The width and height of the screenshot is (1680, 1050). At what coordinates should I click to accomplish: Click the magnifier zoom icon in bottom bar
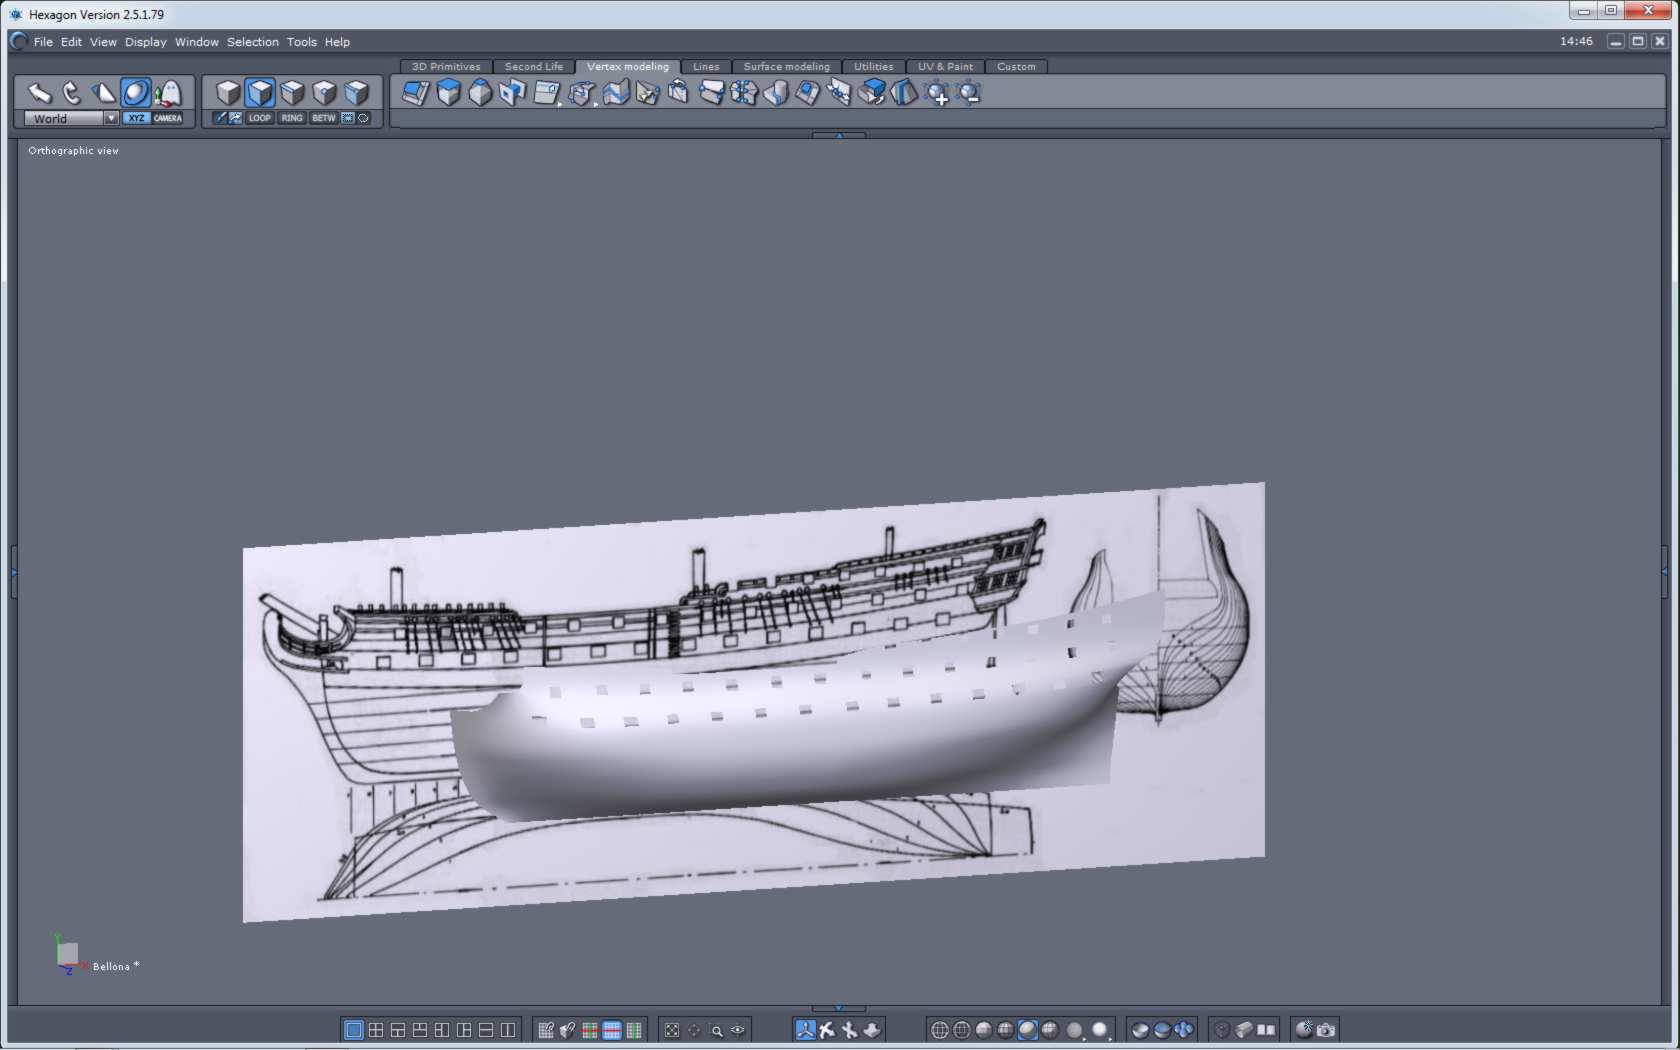[716, 1030]
